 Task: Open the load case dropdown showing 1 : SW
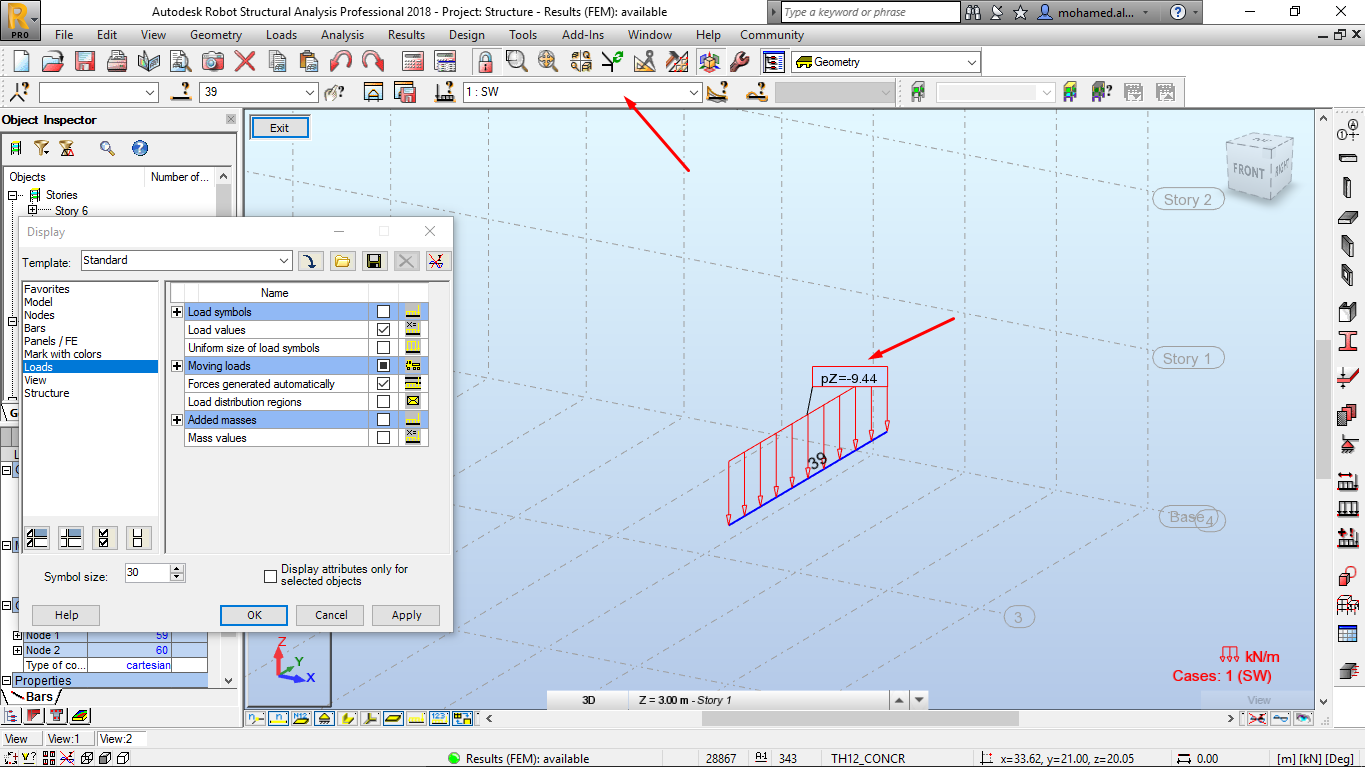[x=694, y=92]
